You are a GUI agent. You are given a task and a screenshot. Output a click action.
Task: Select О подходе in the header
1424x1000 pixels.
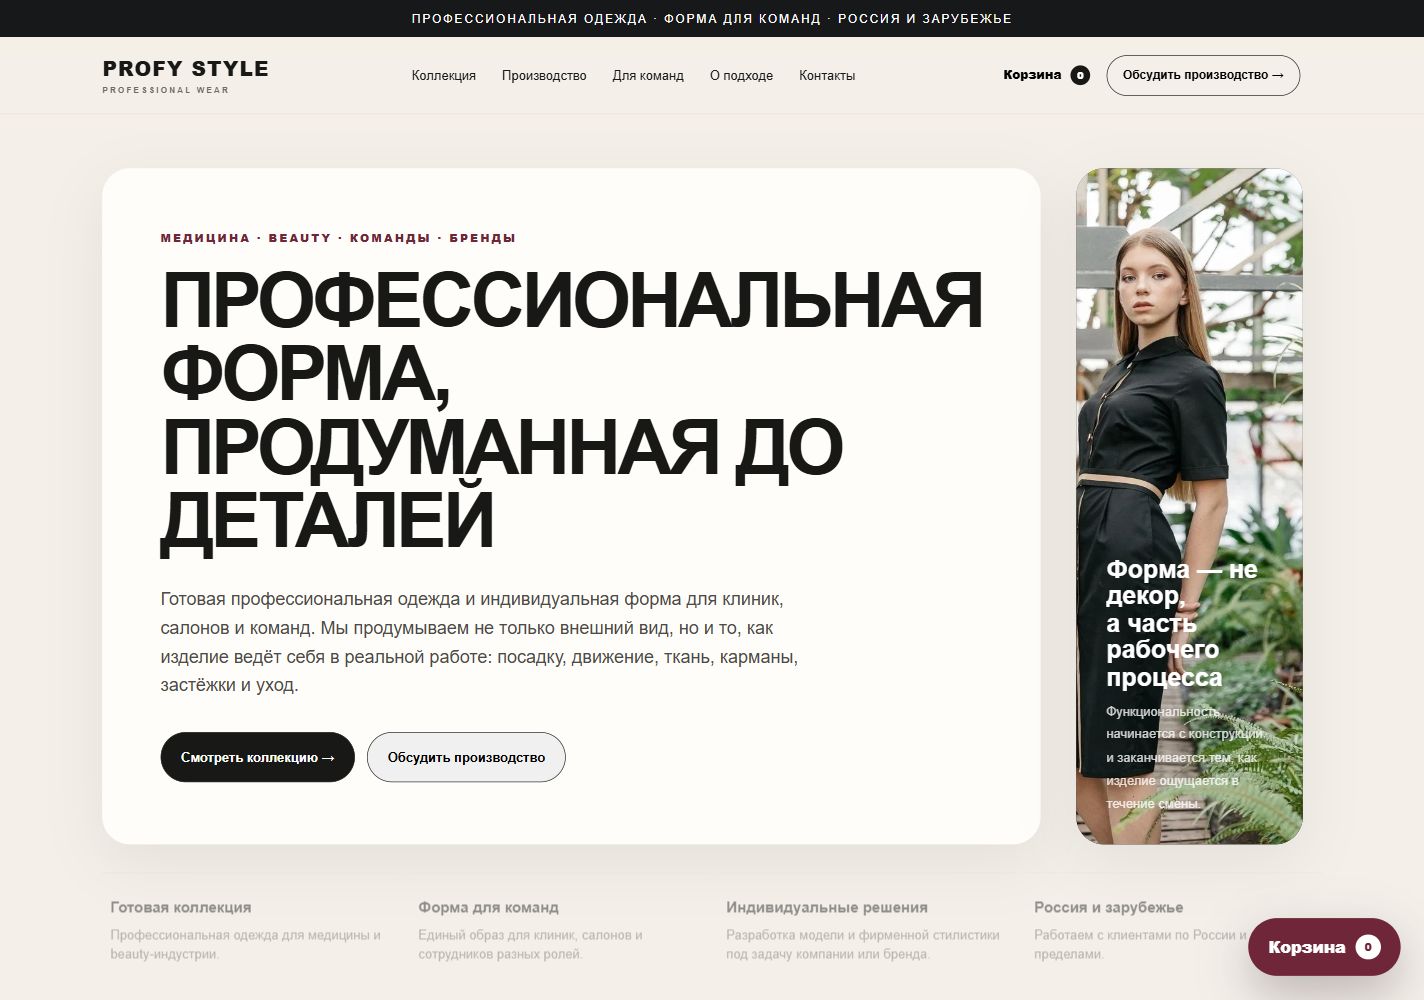coord(741,75)
